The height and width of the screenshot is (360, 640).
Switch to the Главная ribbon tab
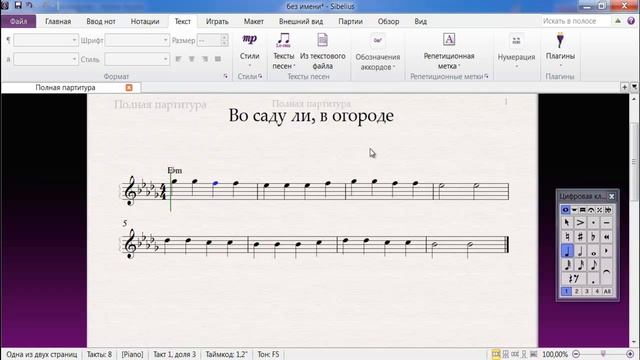(x=58, y=21)
